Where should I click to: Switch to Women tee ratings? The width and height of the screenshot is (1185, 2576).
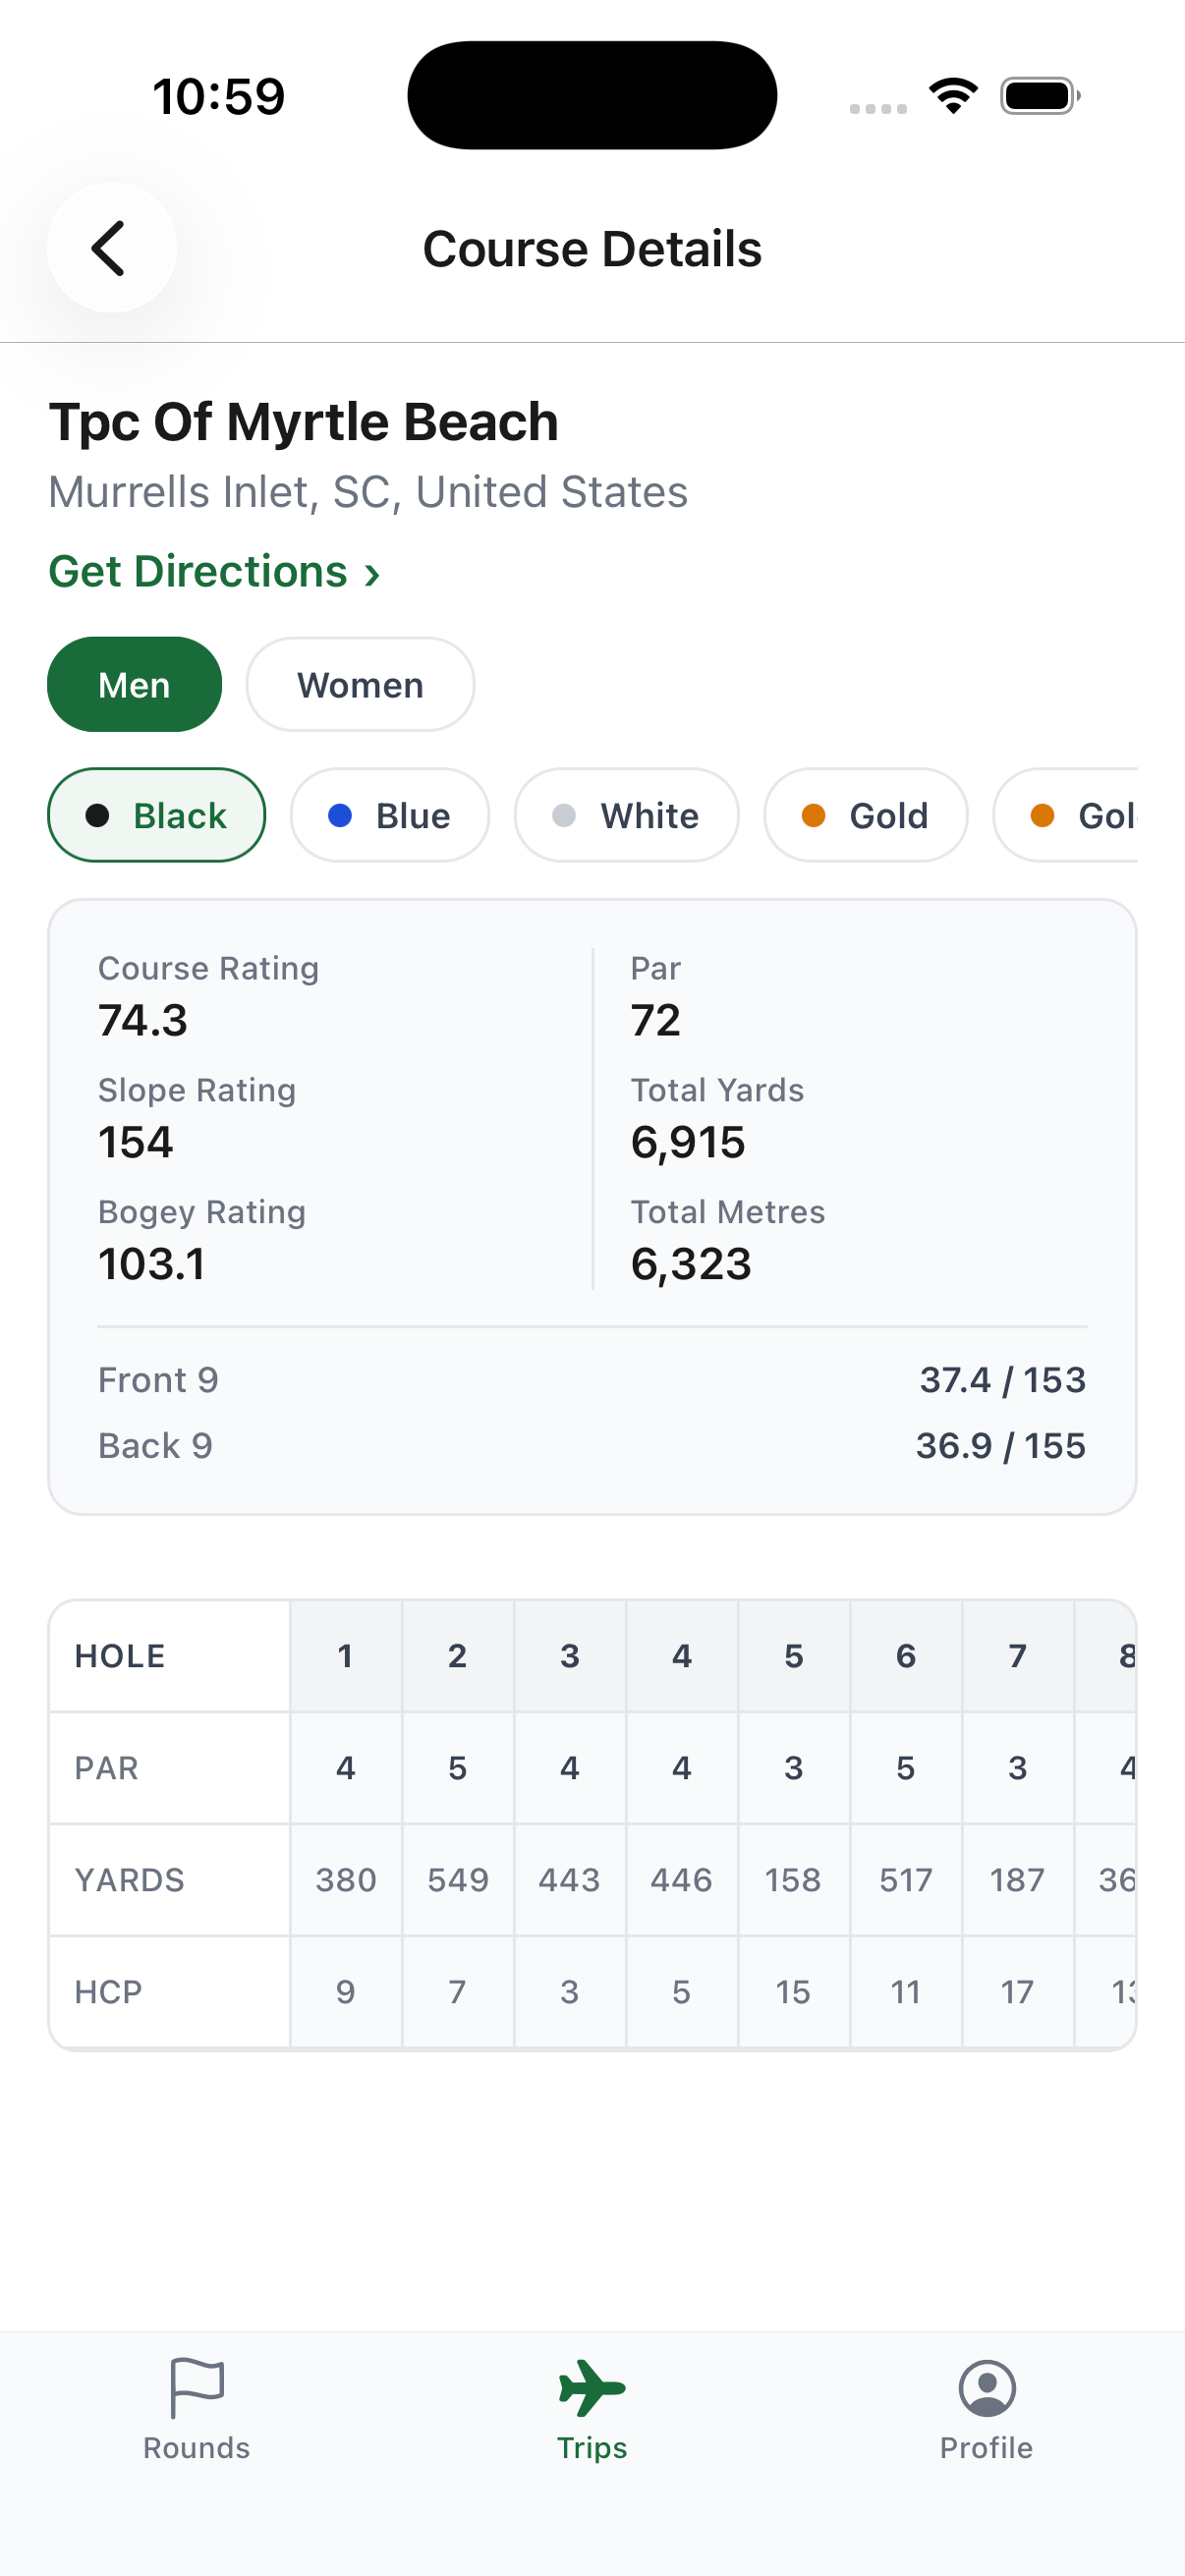click(x=360, y=685)
